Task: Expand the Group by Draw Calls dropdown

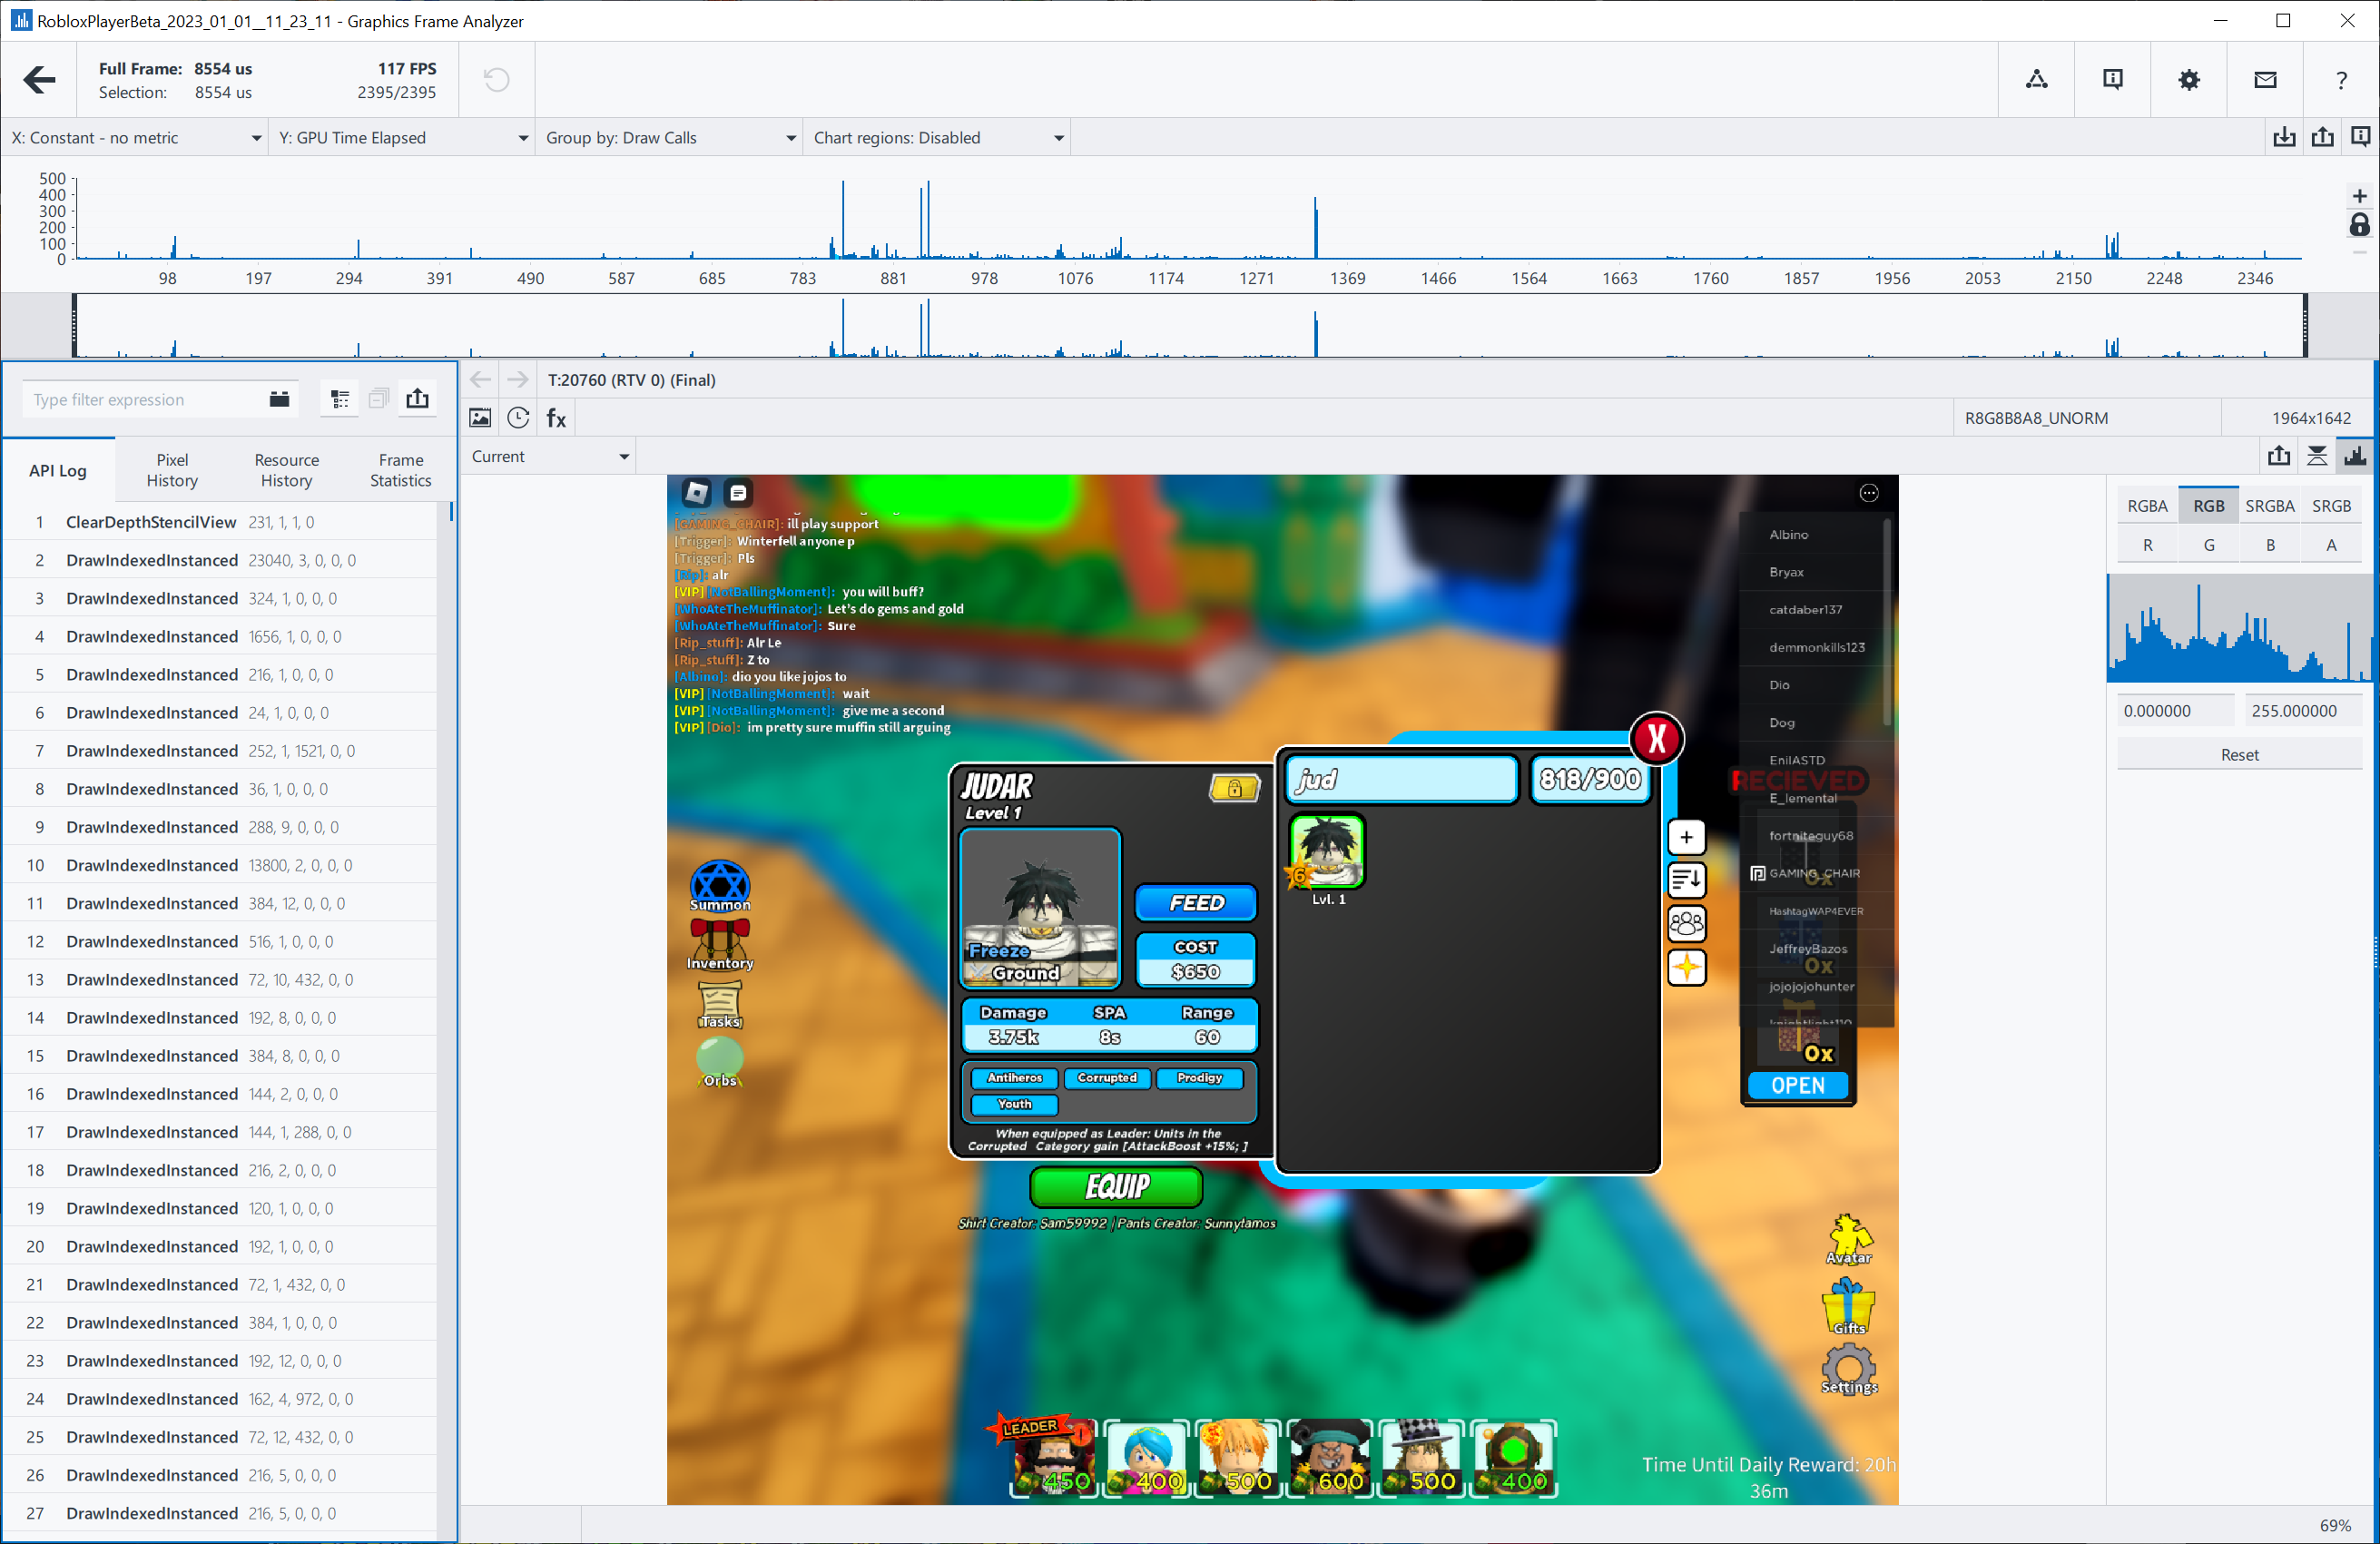Action: [x=670, y=138]
